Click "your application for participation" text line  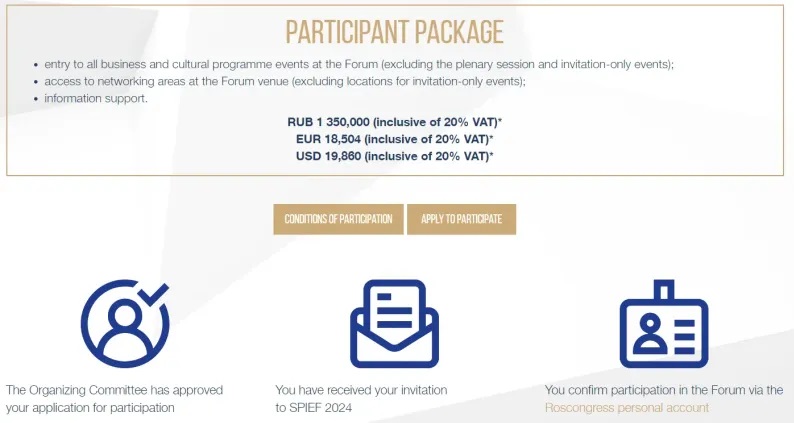coord(90,408)
